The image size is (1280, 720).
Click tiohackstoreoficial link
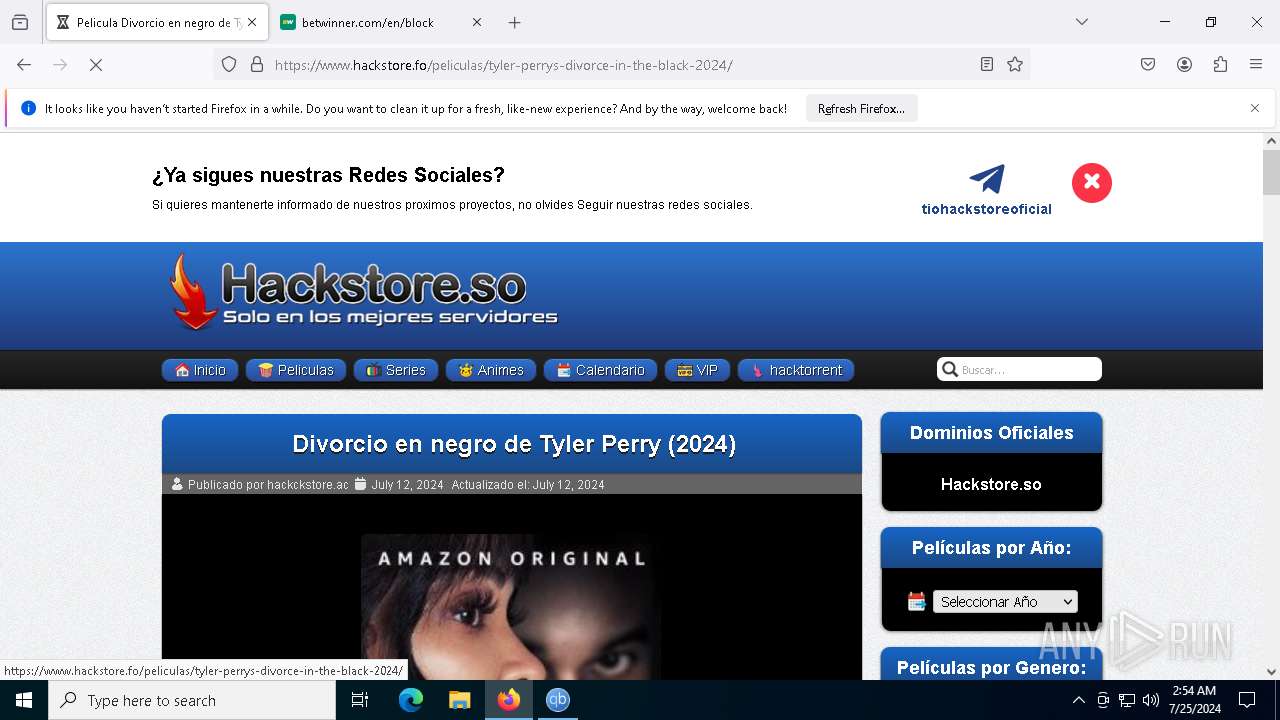click(x=986, y=210)
